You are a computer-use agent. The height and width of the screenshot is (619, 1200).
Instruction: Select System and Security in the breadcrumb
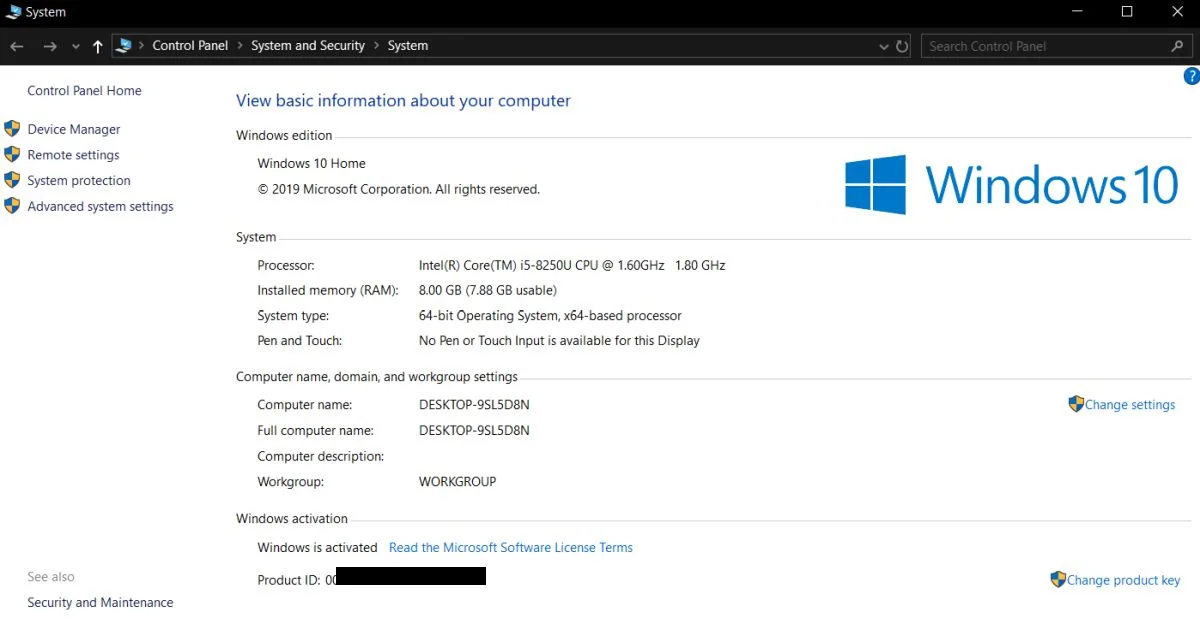(x=308, y=46)
